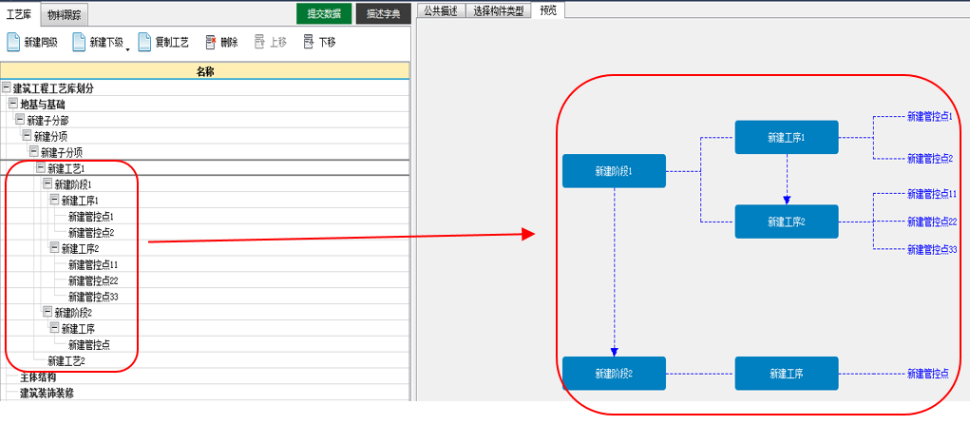
Task: Collapse the 新建阶段1 tree node
Action: click(x=47, y=184)
